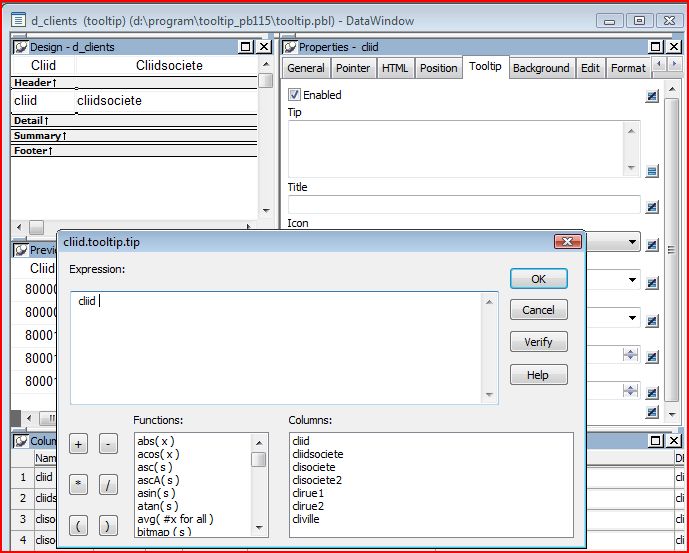Confirm expression with OK button
This screenshot has width=689, height=553.
pyautogui.click(x=539, y=279)
